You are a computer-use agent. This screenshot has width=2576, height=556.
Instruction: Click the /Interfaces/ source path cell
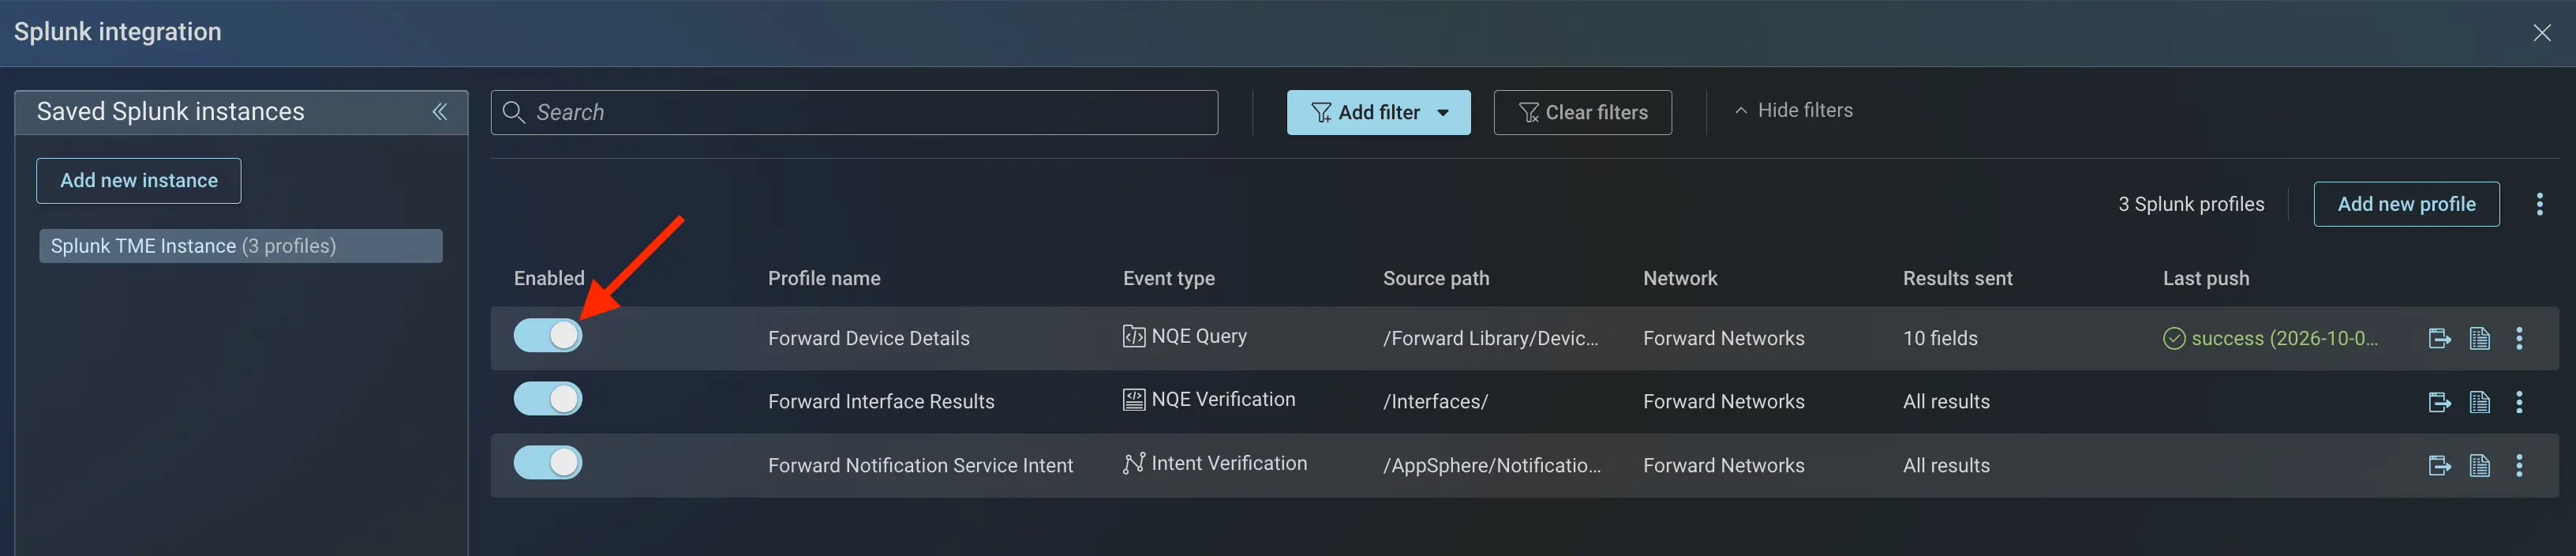(1435, 402)
